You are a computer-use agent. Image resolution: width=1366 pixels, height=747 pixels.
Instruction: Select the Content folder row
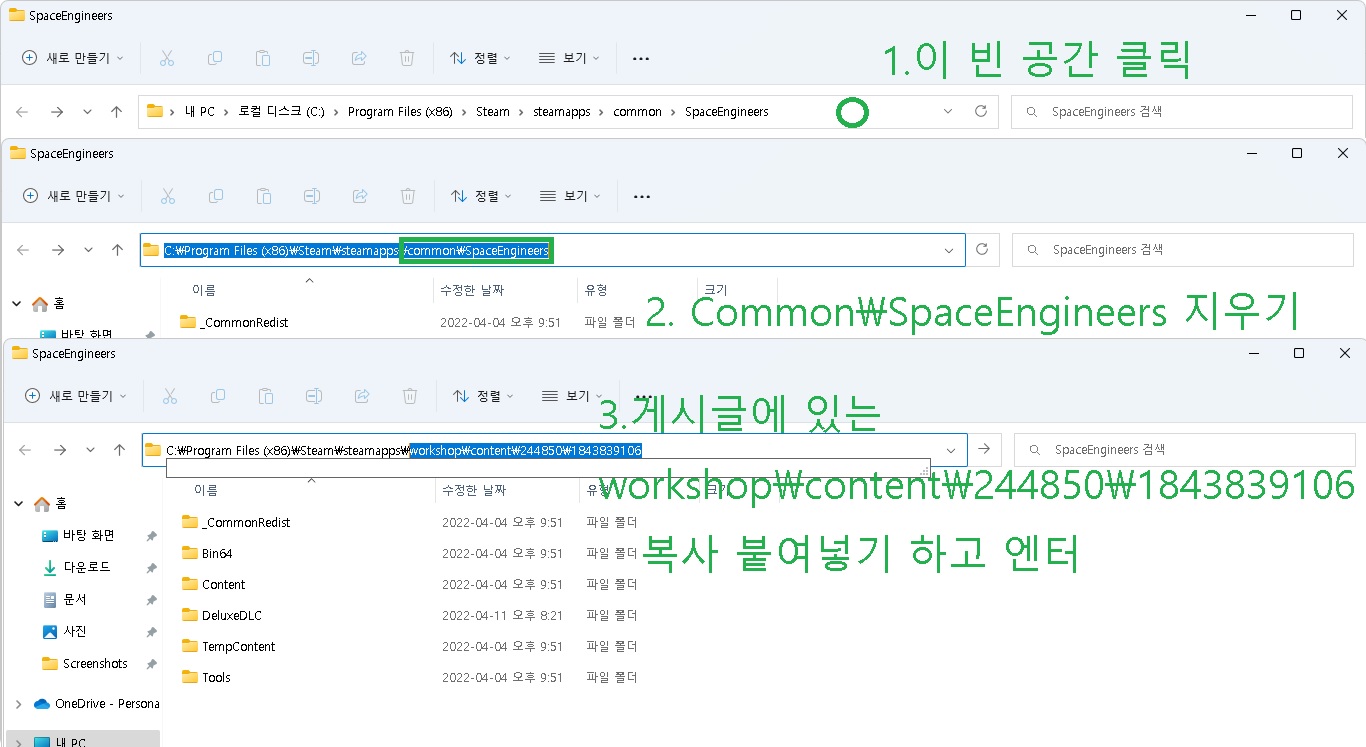[x=410, y=584]
